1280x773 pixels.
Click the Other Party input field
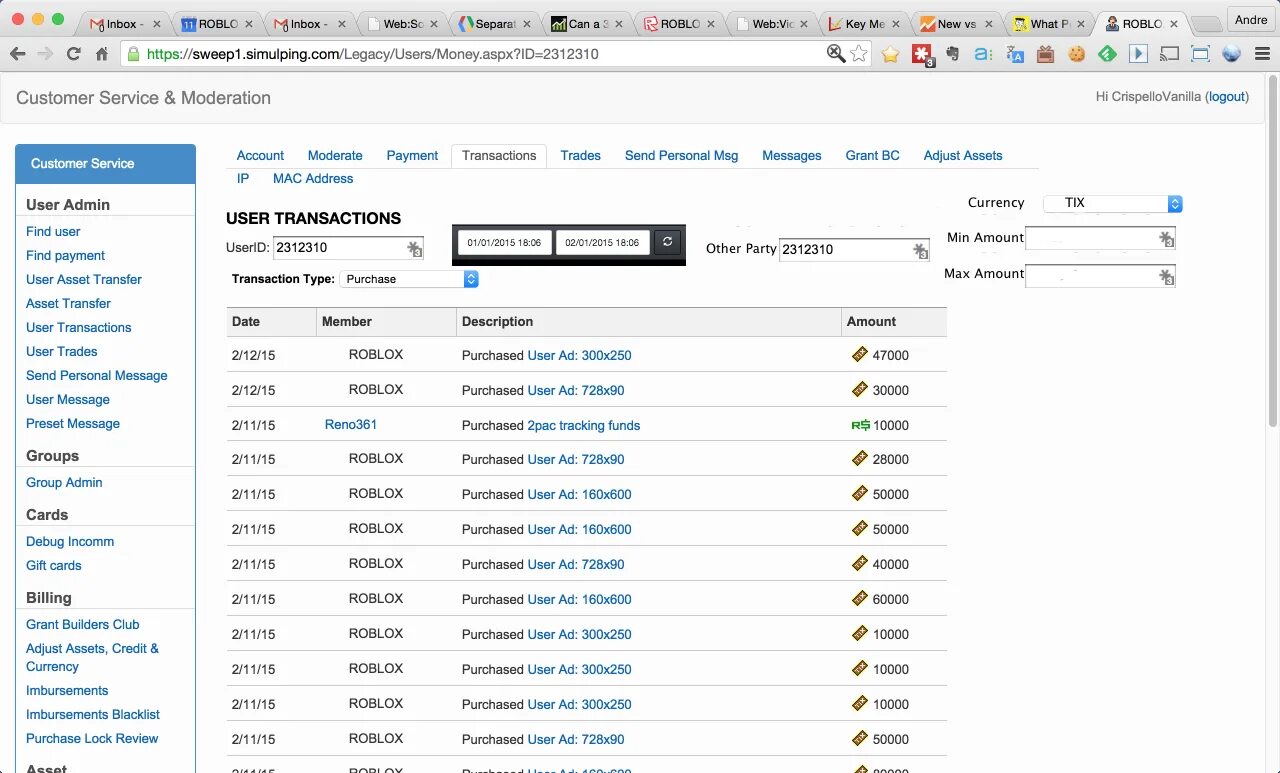tap(854, 249)
